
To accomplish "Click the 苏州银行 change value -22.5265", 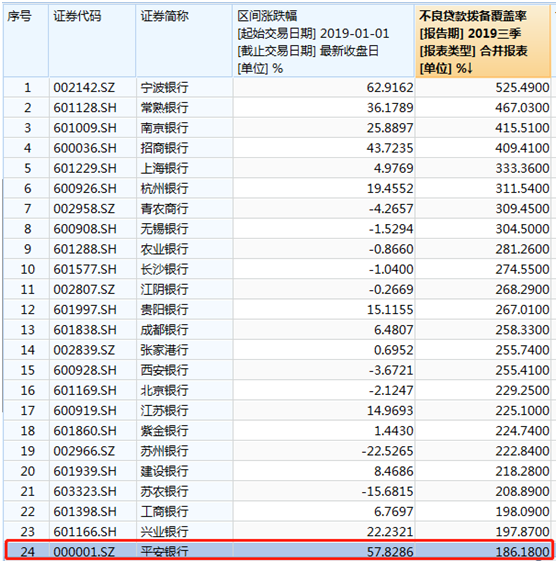I will tap(387, 451).
